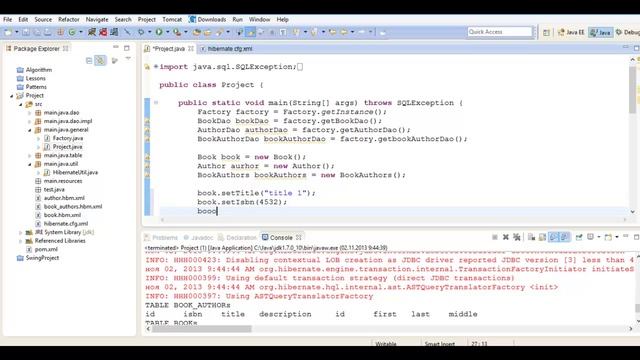
Task: Collapse the main.java.util package
Action: coord(29,164)
